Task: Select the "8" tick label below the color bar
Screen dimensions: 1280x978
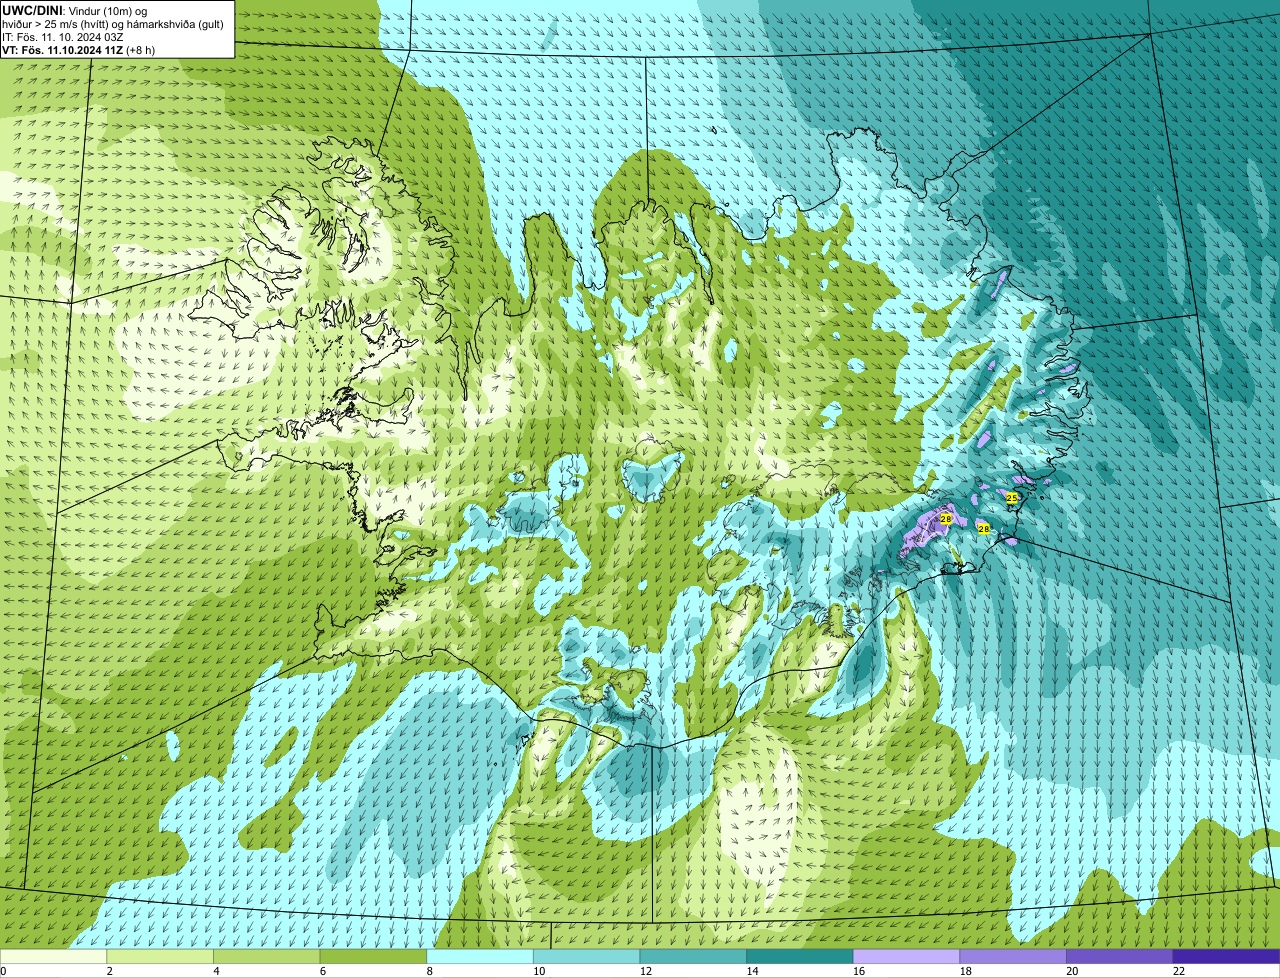Action: click(x=429, y=971)
